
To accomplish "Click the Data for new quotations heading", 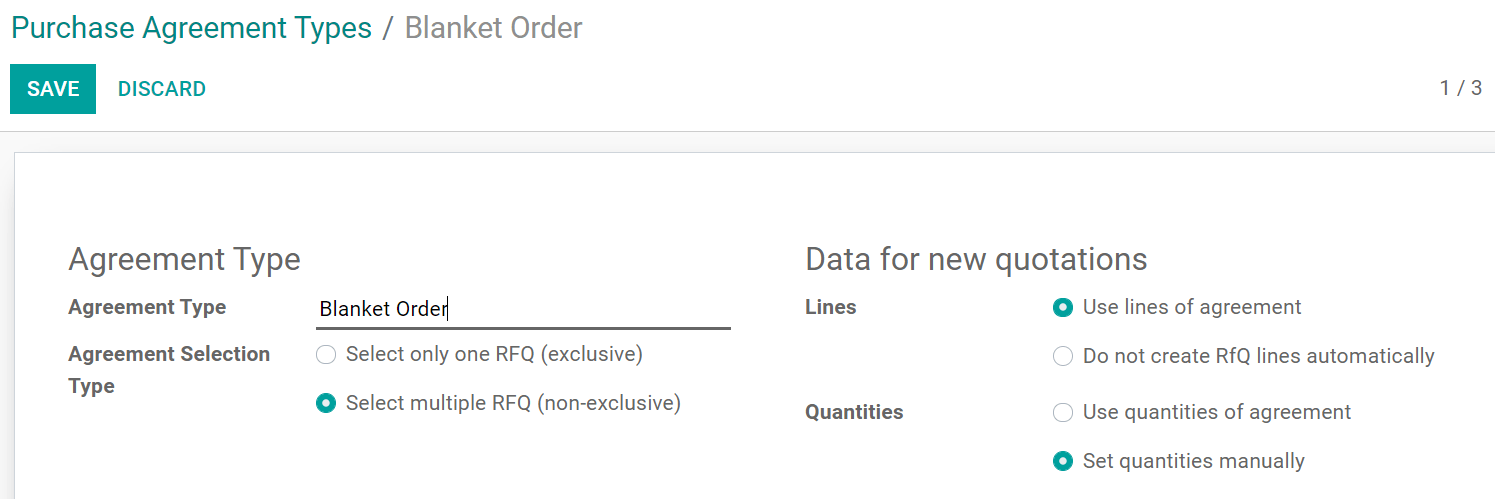I will (x=976, y=259).
